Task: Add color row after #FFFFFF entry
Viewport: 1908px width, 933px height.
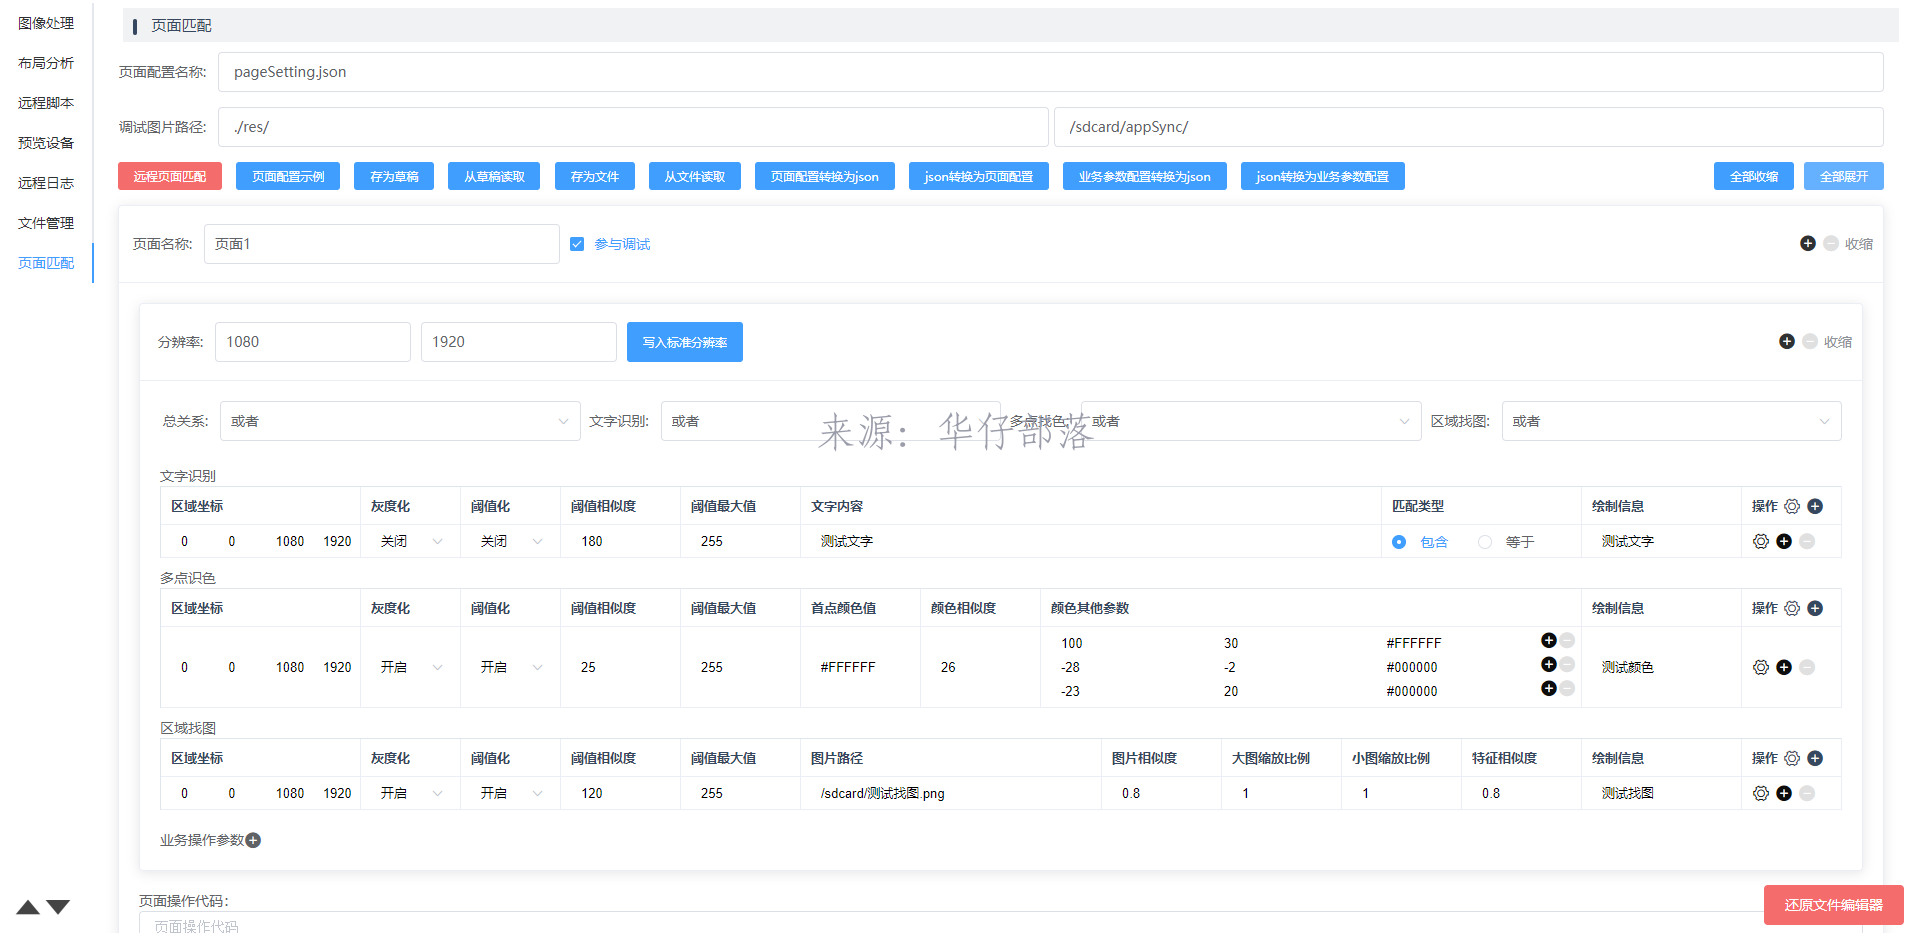Action: coord(1548,640)
